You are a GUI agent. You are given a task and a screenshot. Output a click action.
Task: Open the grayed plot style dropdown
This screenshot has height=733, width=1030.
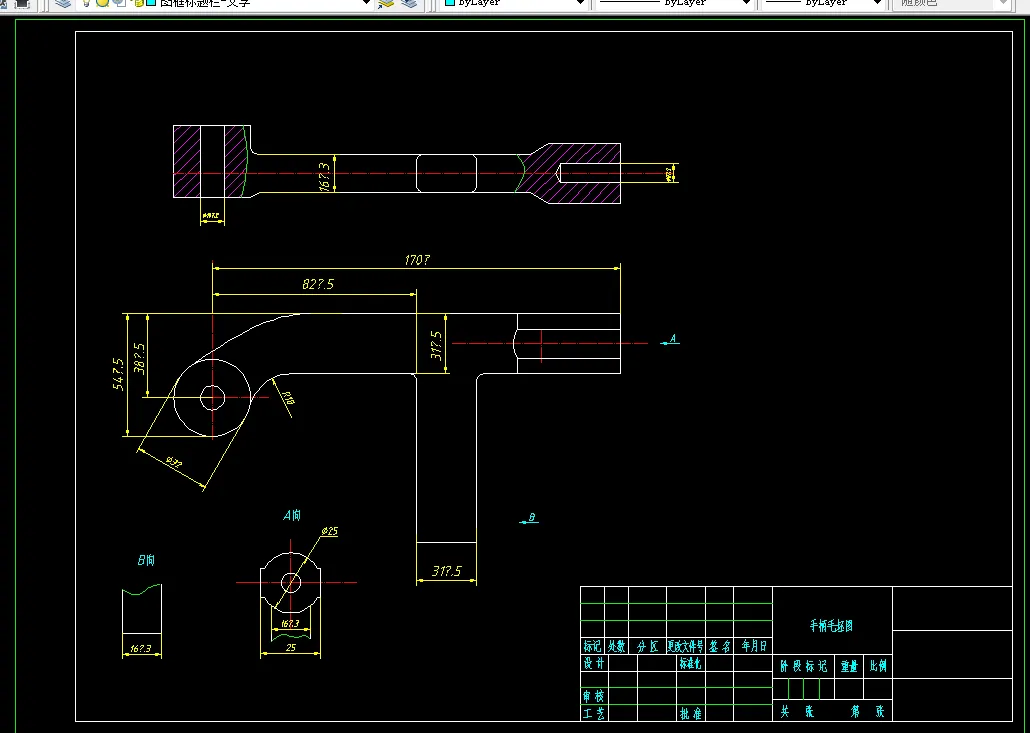(952, 3)
